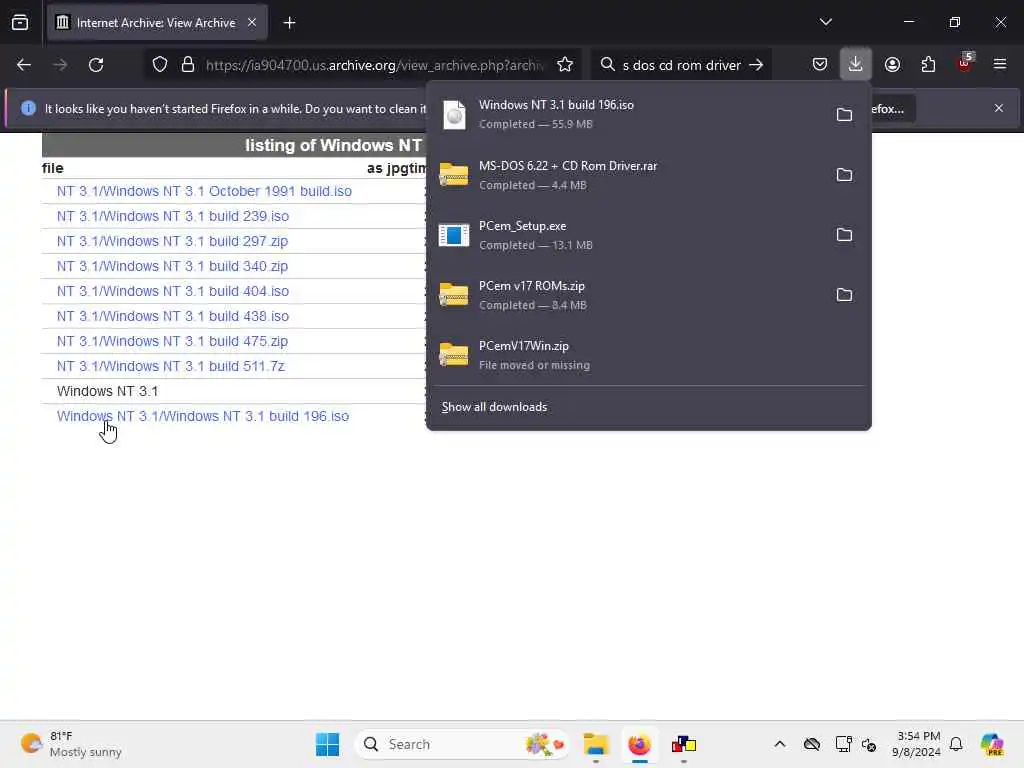Screen dimensions: 1024x768
Task: Open notifications bell icon
Action: click(956, 744)
